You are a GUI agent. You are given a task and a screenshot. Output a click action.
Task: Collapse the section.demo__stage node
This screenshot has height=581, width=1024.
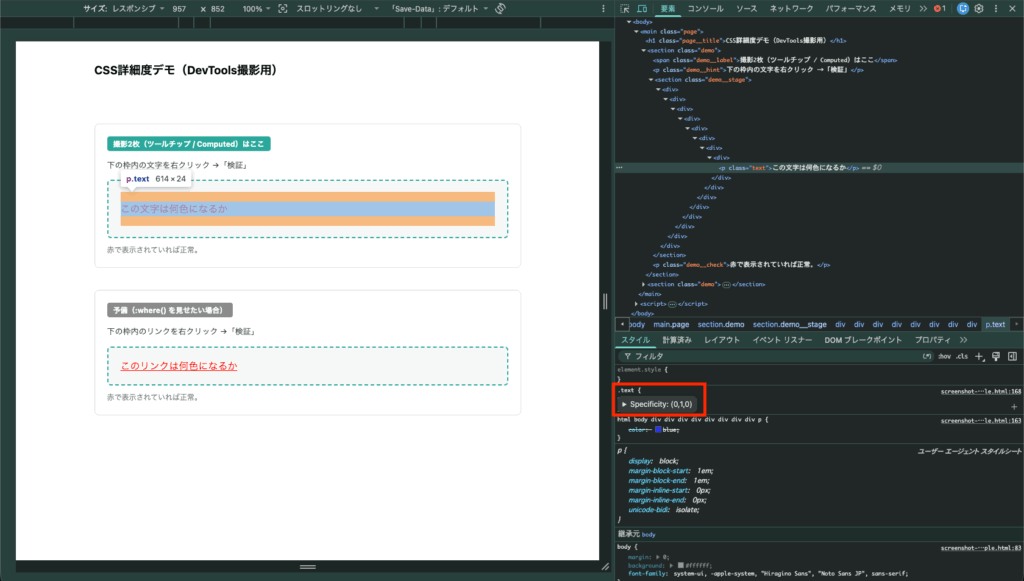651,80
